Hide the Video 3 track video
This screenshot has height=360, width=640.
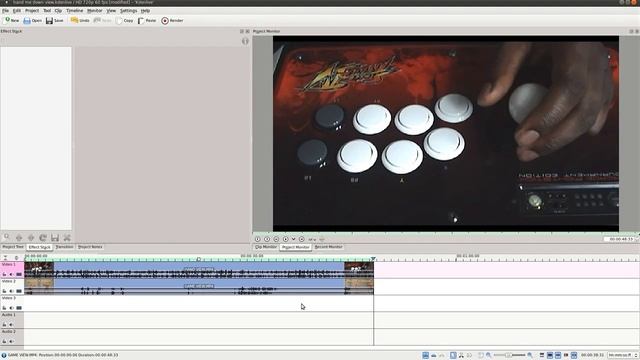(x=19, y=308)
